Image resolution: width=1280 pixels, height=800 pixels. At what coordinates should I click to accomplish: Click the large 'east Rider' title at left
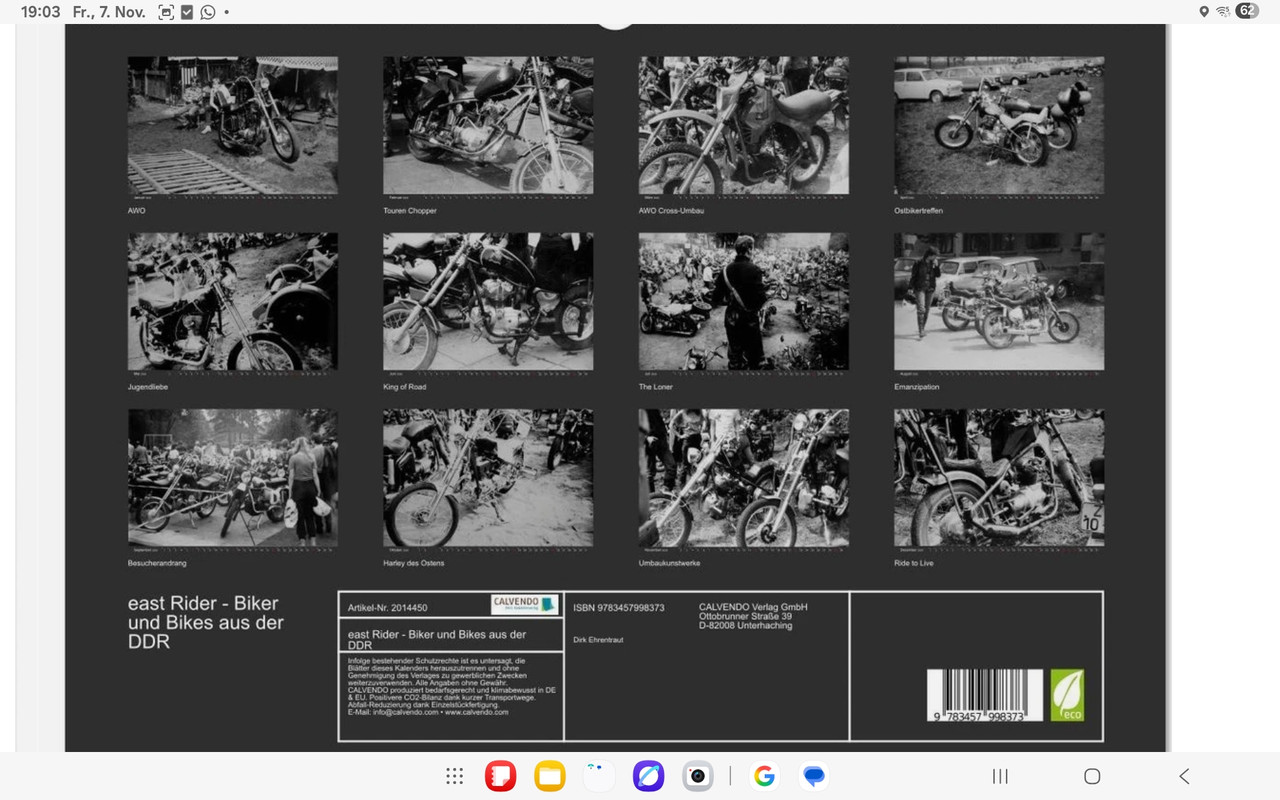point(206,622)
